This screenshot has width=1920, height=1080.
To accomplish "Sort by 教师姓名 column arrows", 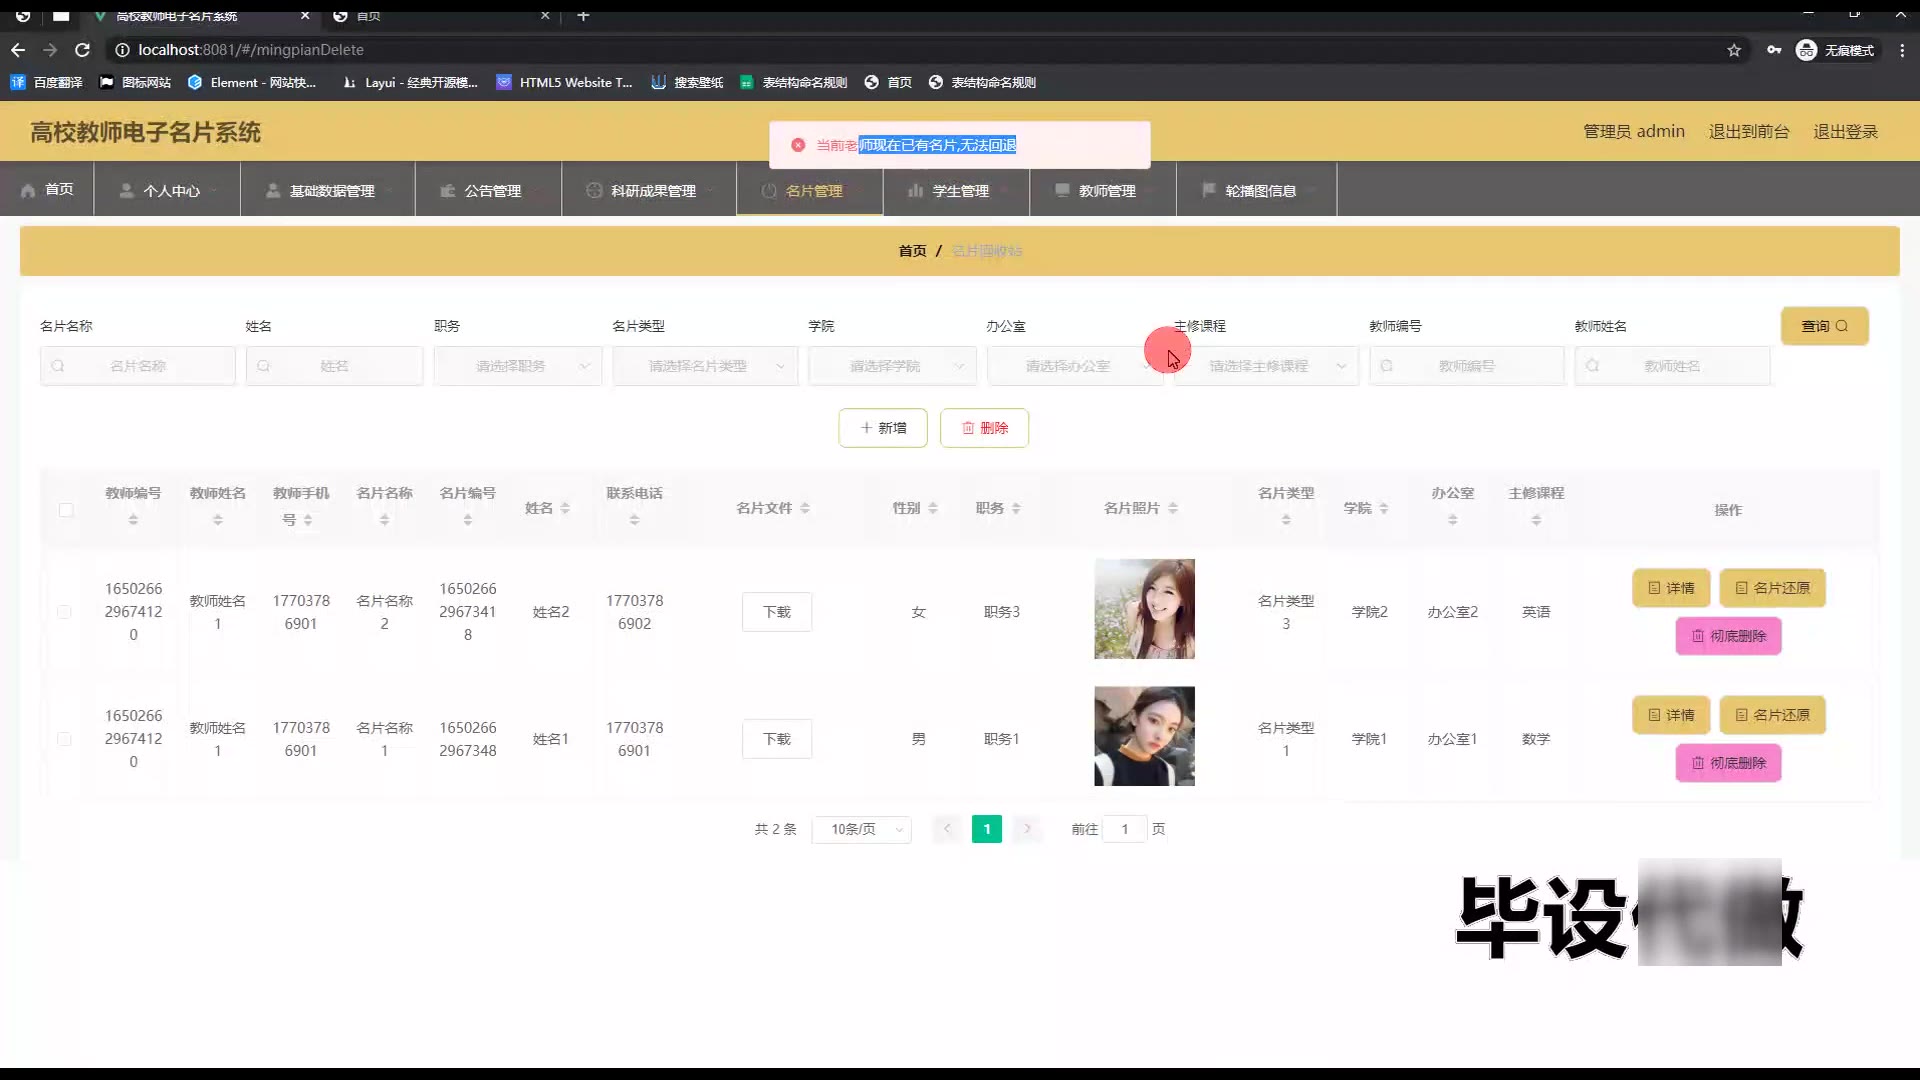I will tap(218, 520).
